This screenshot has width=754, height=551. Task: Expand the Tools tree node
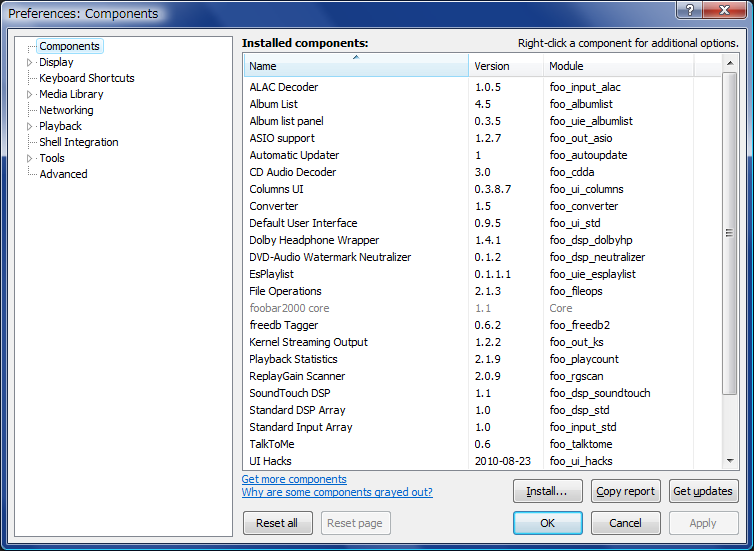click(29, 158)
